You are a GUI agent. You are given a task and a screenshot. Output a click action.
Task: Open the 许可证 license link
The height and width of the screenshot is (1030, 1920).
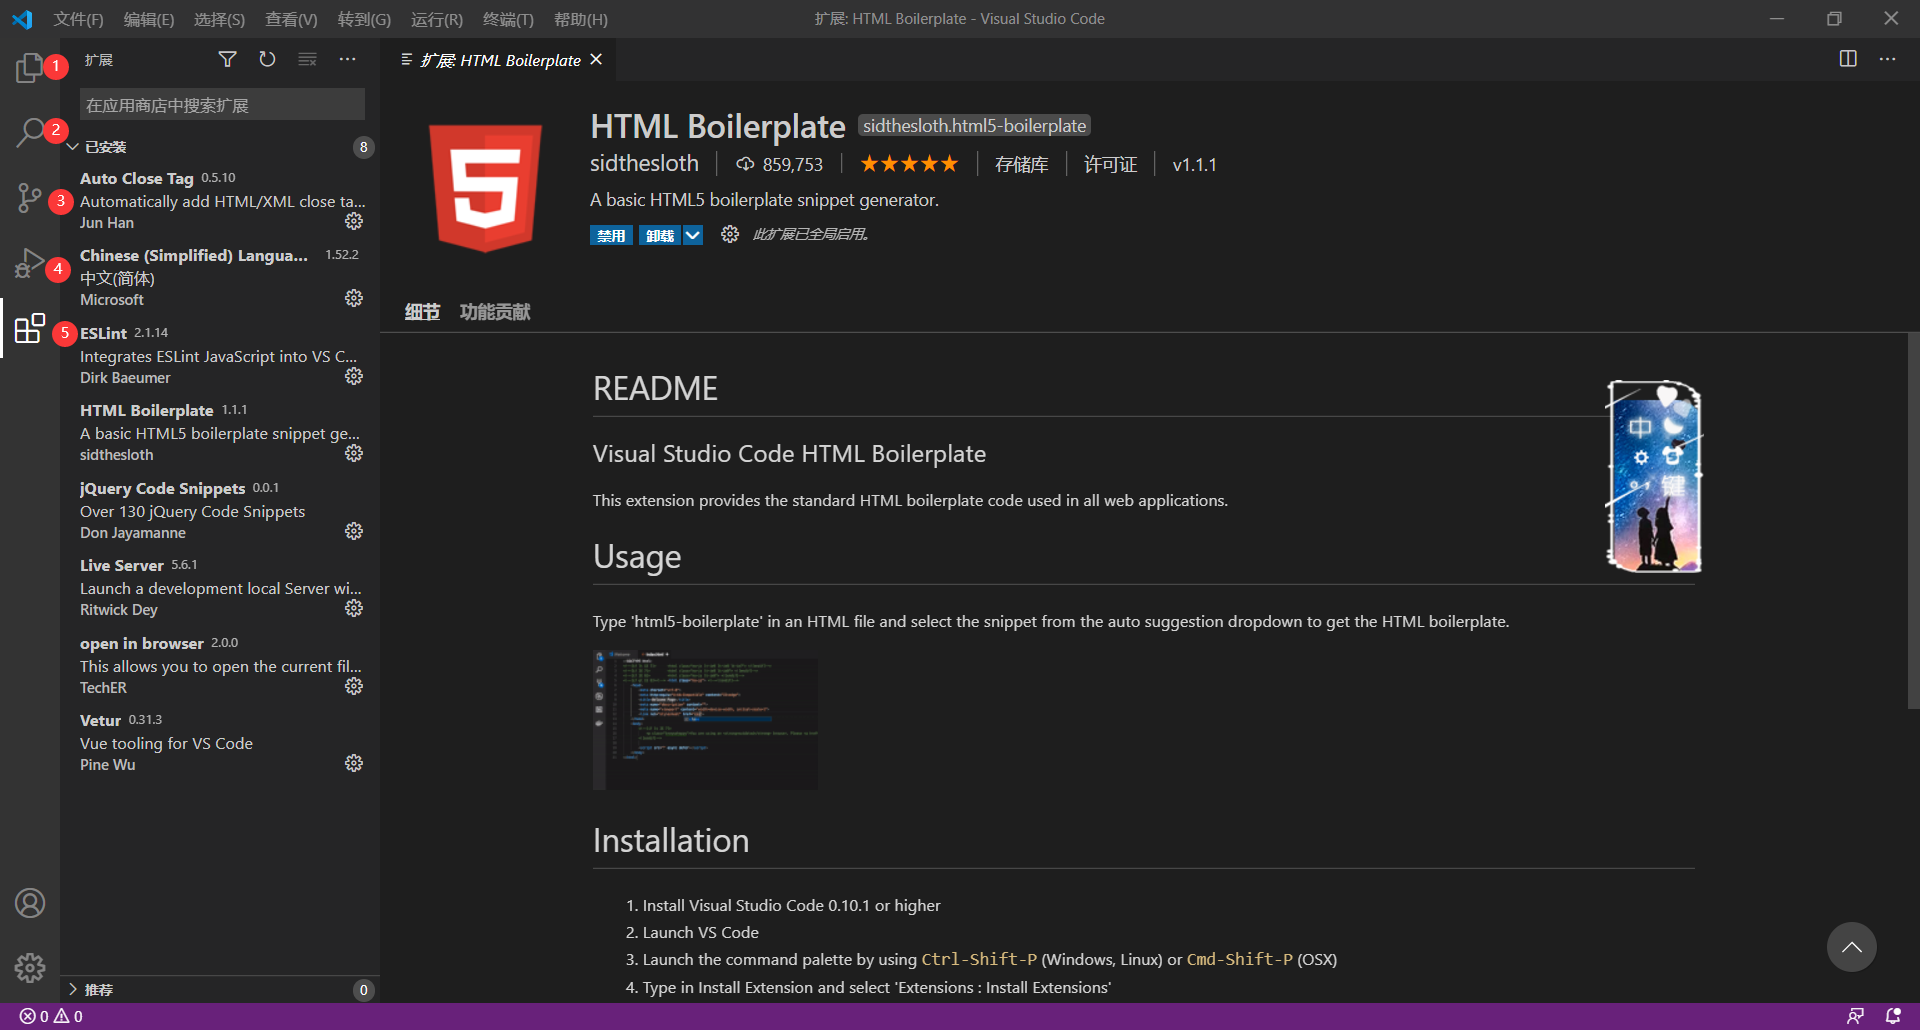[1110, 164]
